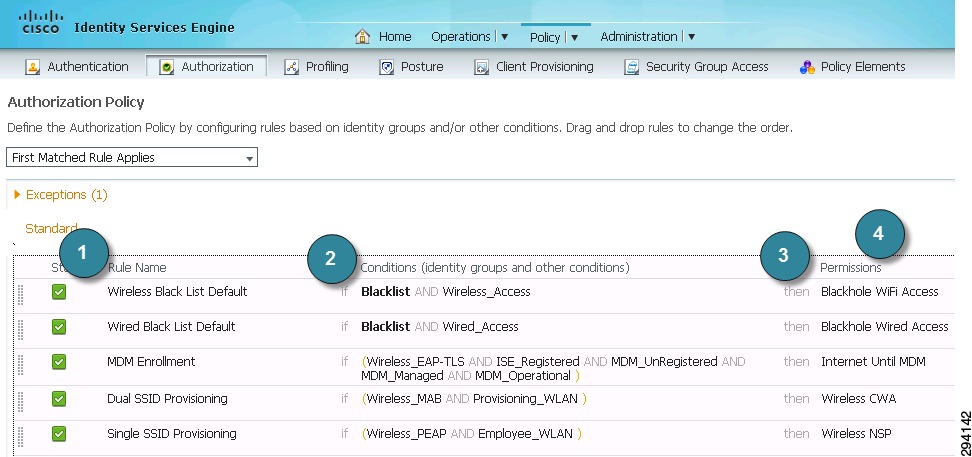Click rule name Wired Black List Default
This screenshot has width=972, height=457.
pyautogui.click(x=171, y=326)
